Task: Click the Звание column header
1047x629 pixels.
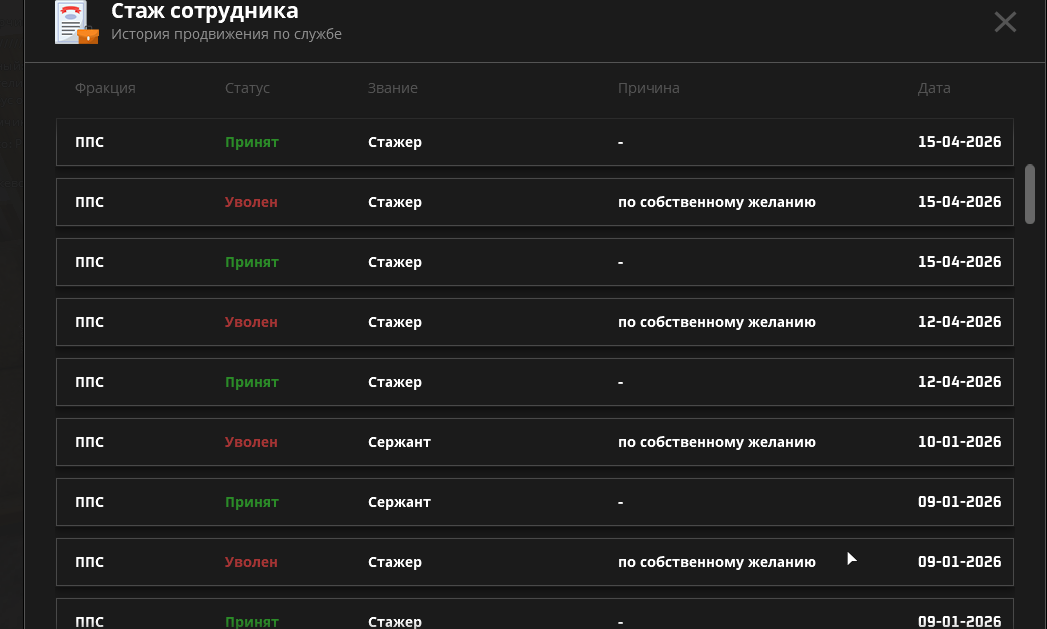Action: tap(392, 88)
